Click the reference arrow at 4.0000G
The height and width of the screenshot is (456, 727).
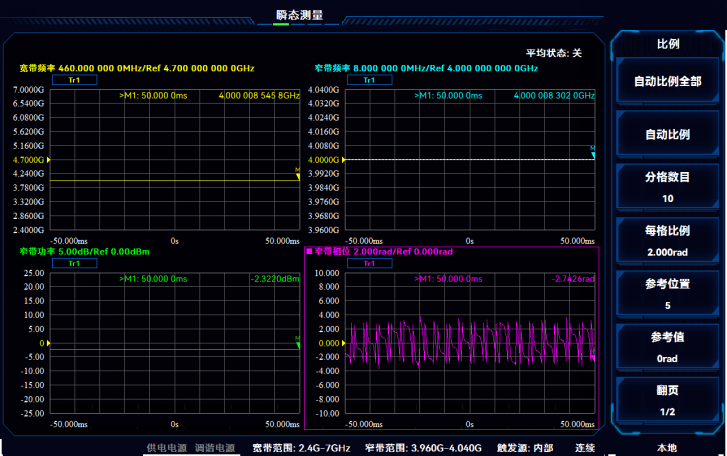pos(343,159)
